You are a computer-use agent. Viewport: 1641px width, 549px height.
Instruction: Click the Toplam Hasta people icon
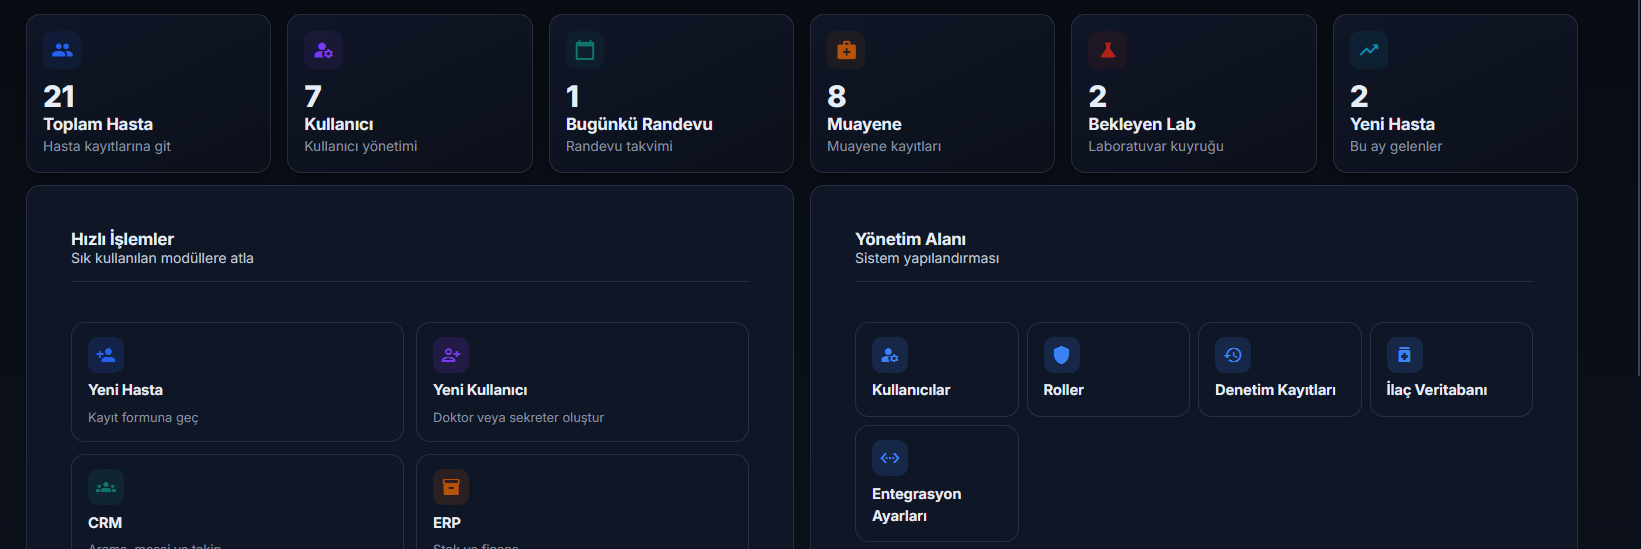click(62, 50)
